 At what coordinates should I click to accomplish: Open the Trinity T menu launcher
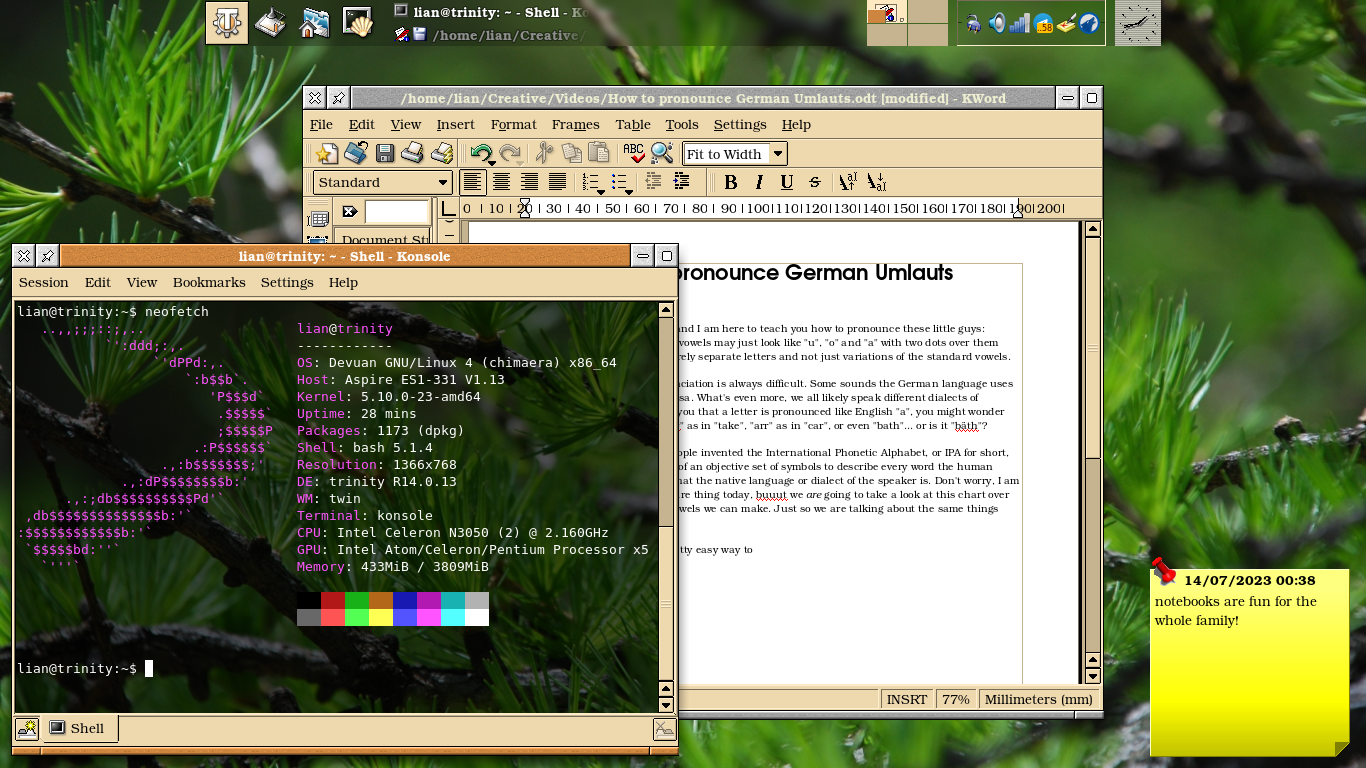pos(227,22)
